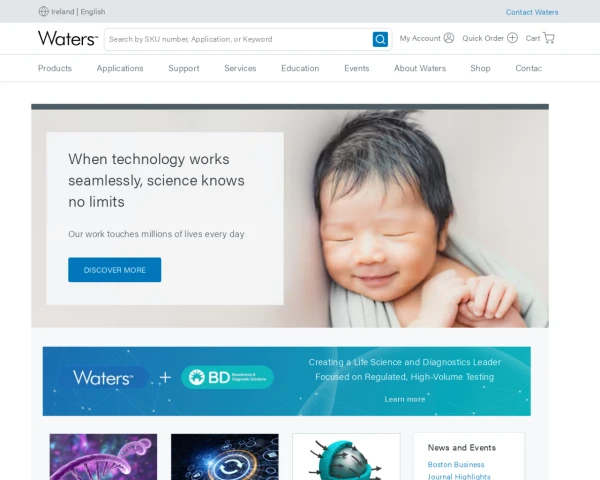Expand the Support navigation item
The width and height of the screenshot is (600, 480).
point(184,68)
